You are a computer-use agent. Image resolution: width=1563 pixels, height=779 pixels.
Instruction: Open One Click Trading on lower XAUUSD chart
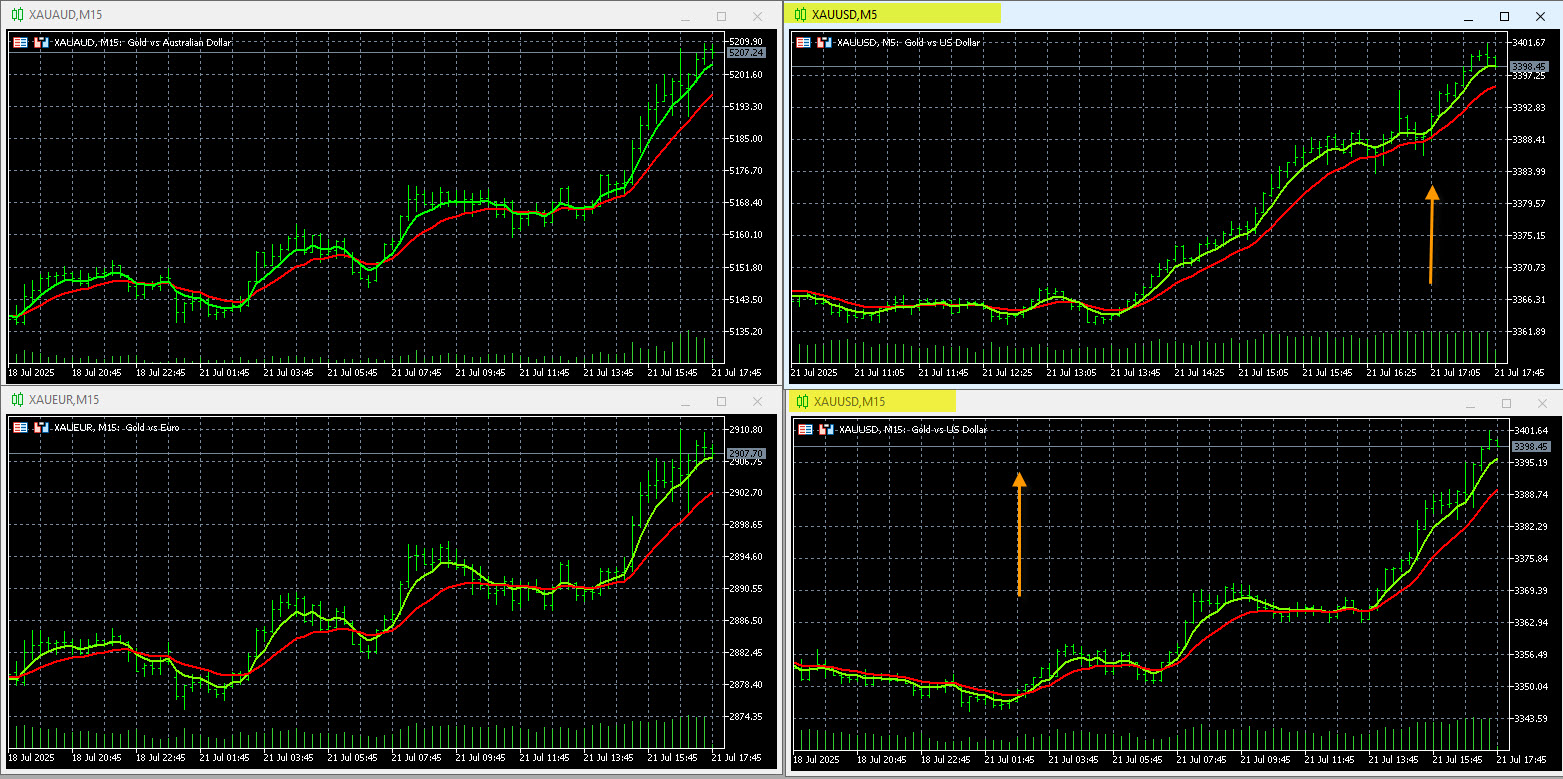(x=805, y=428)
